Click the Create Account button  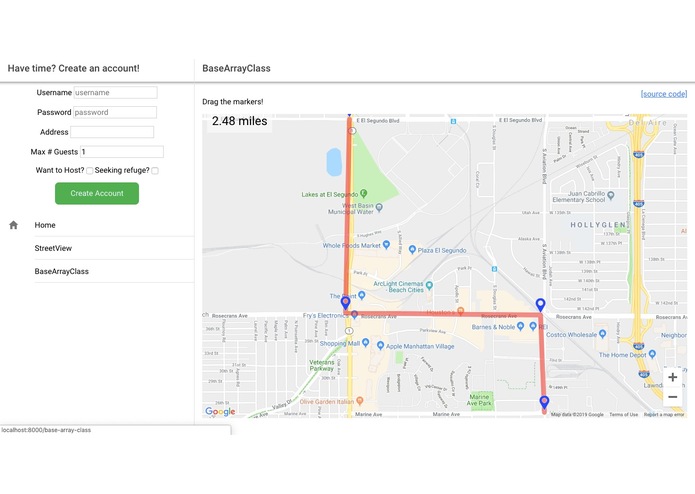[x=97, y=193]
